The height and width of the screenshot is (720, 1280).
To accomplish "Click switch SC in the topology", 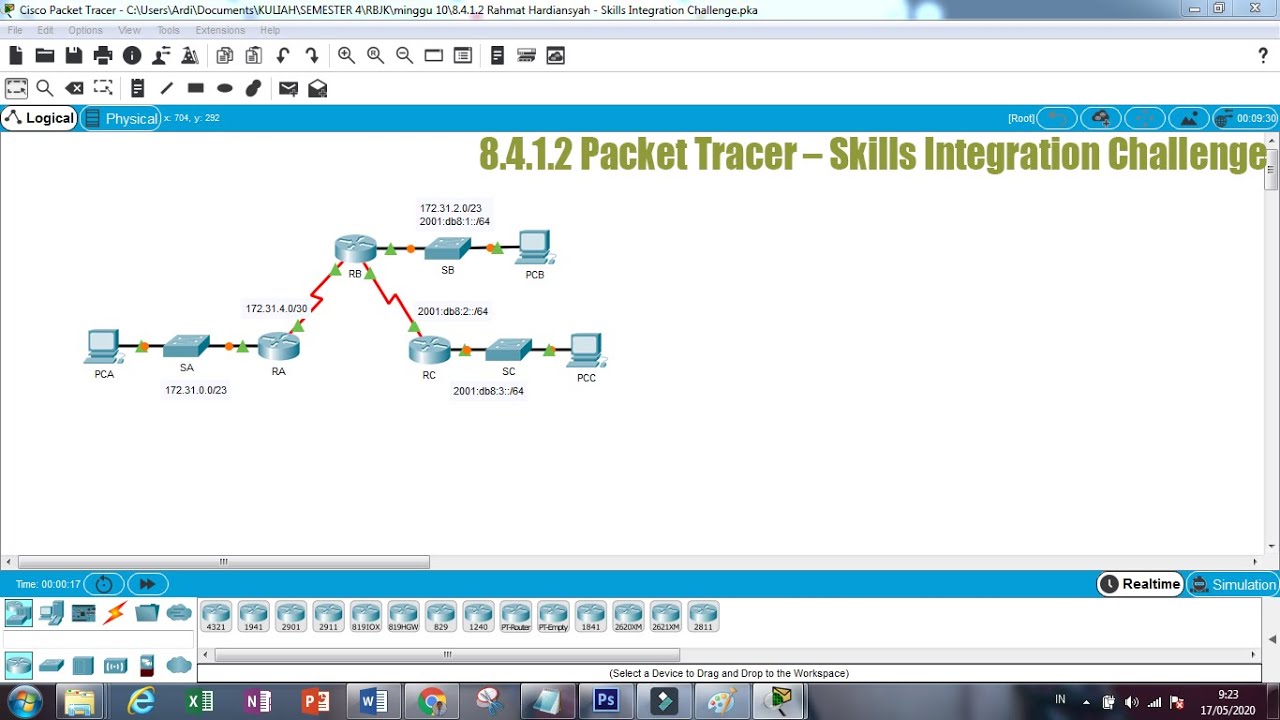I will click(x=508, y=349).
